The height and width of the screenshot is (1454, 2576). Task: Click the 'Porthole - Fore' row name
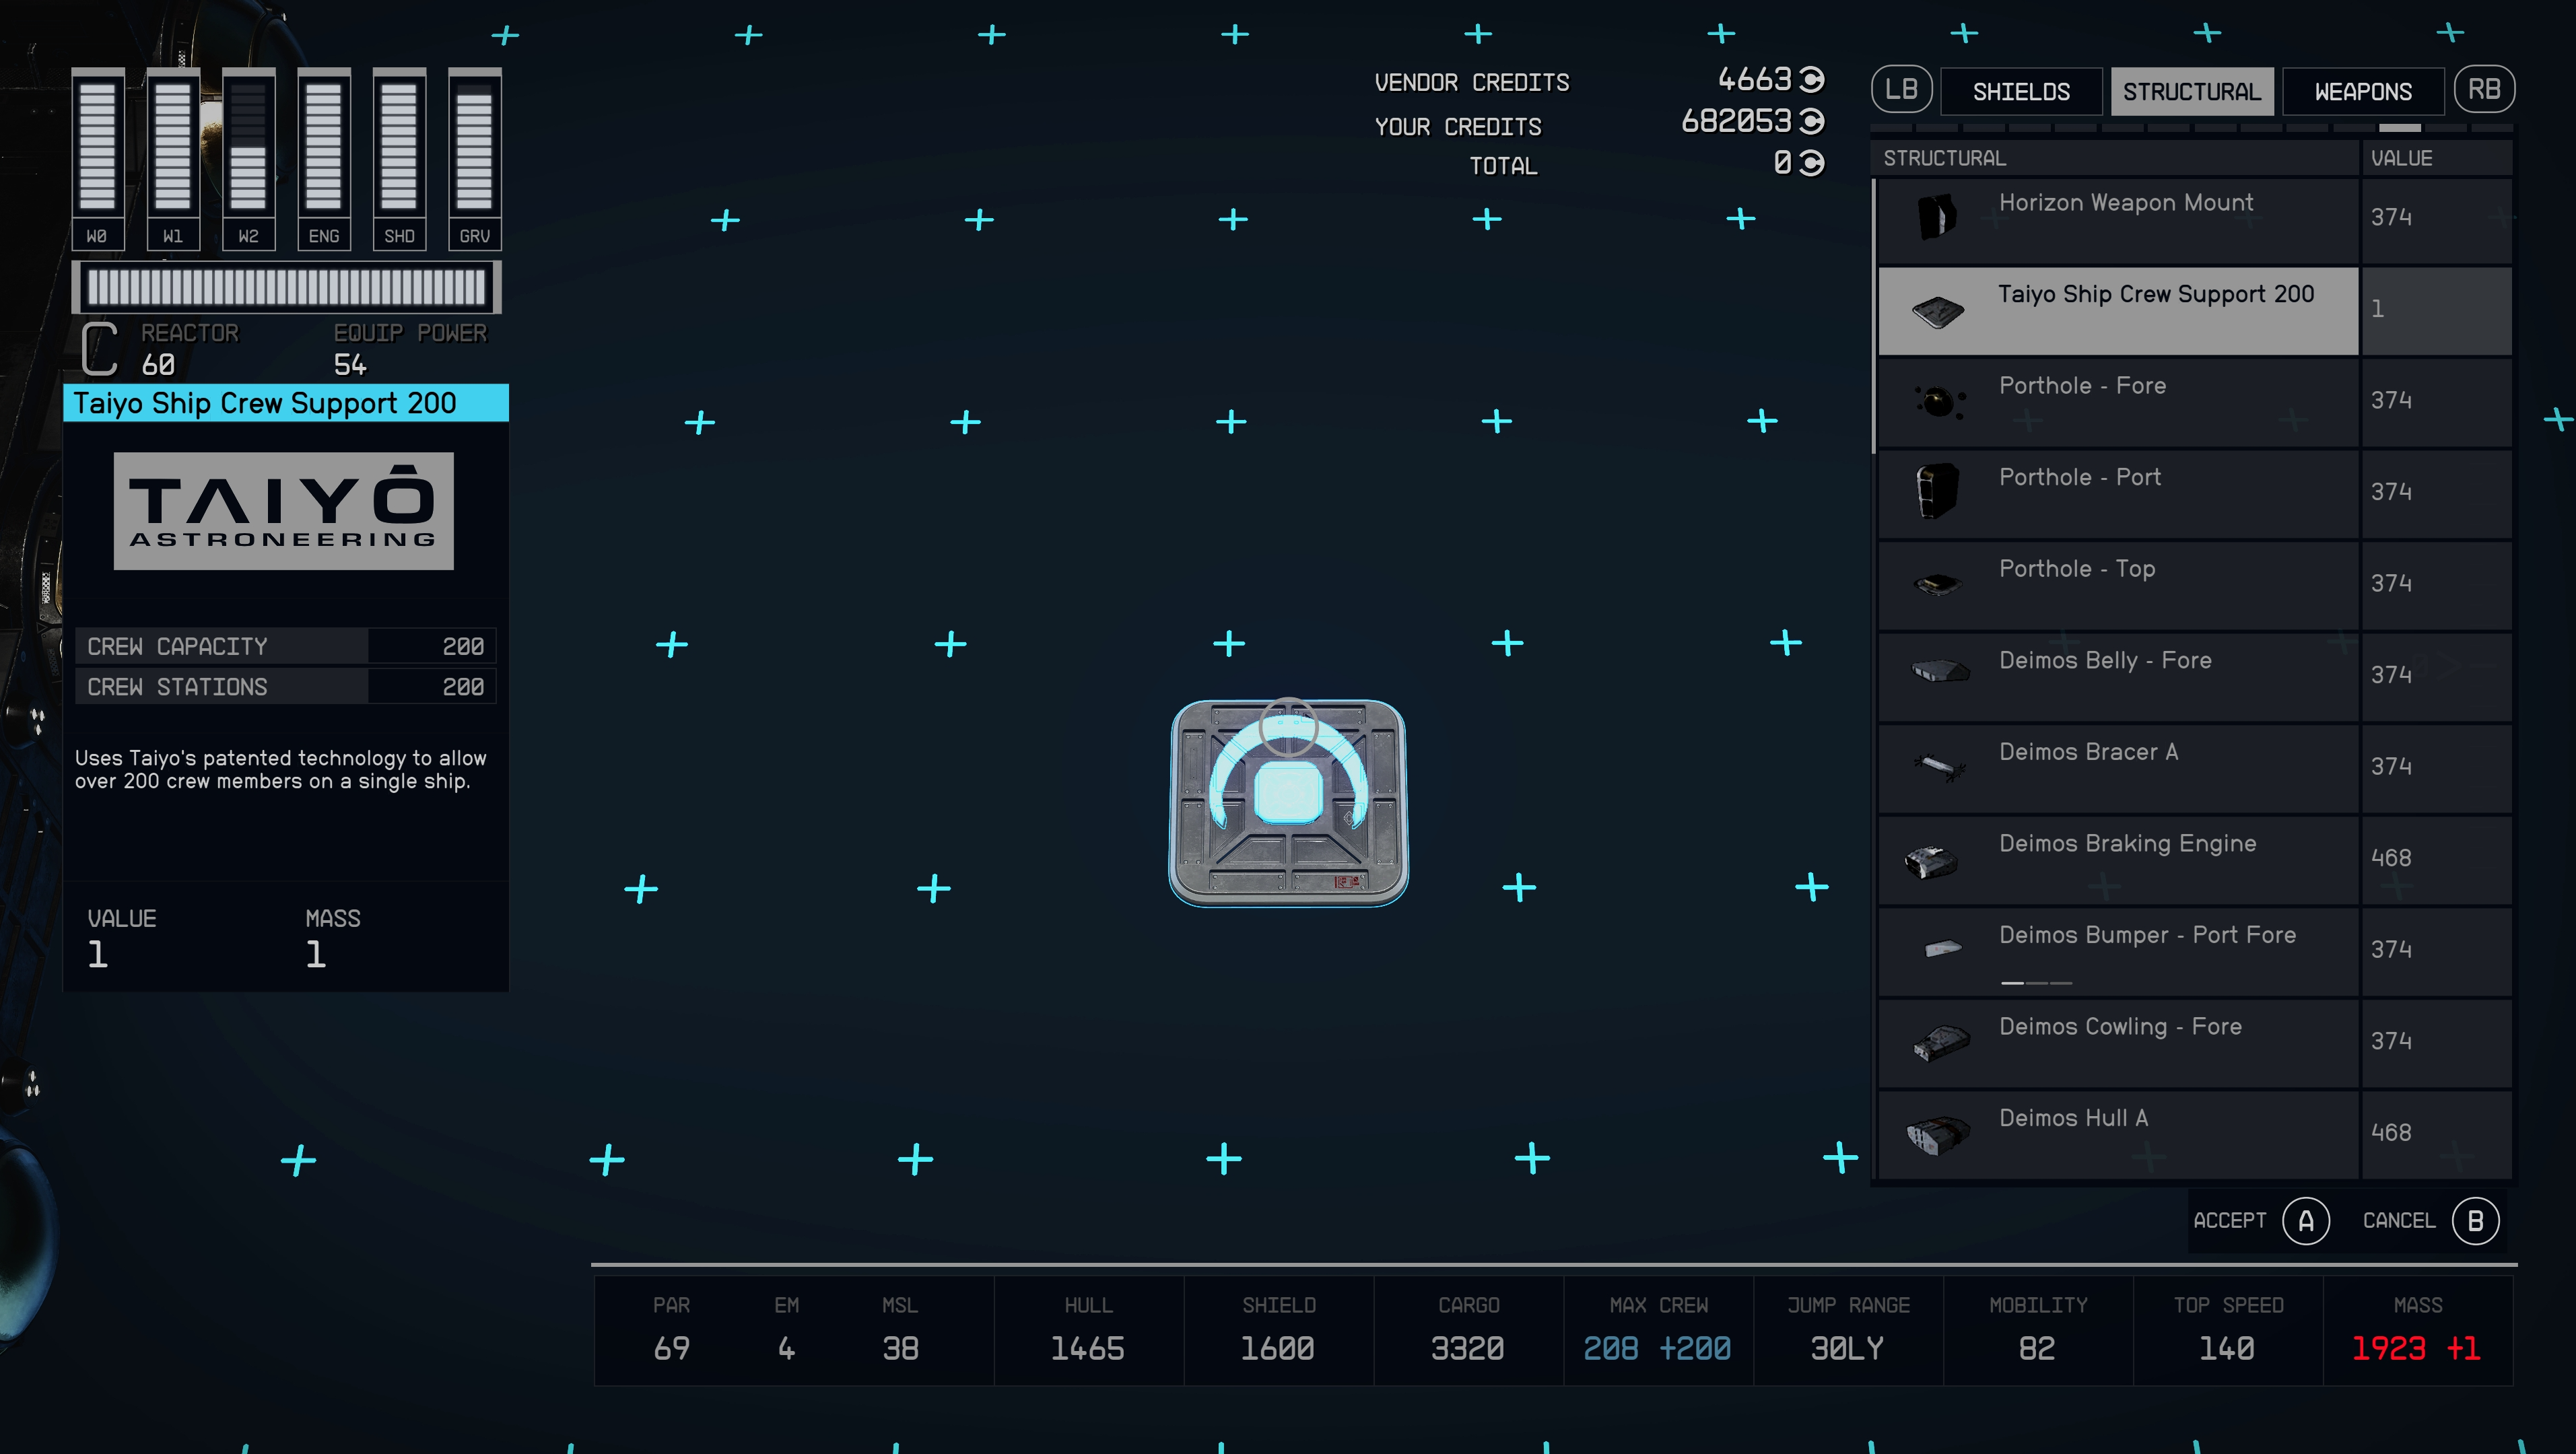[x=2082, y=386]
